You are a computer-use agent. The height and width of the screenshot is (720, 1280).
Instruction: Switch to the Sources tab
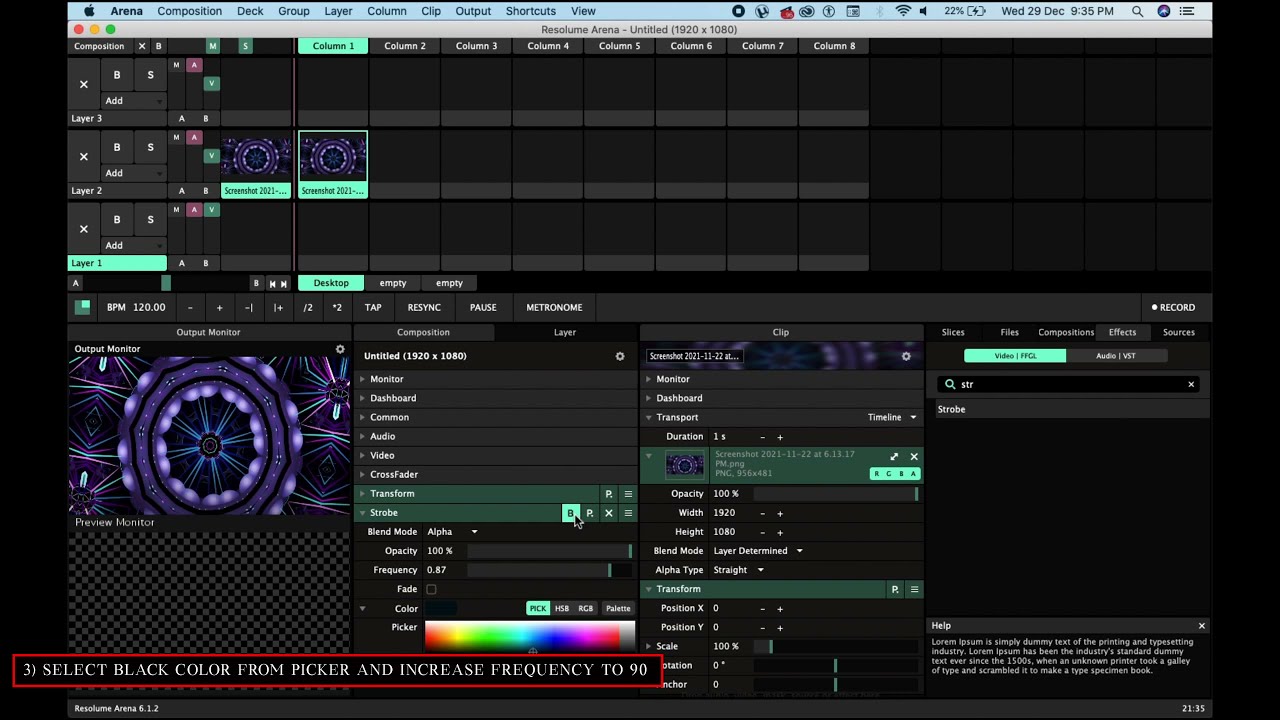click(x=1179, y=332)
